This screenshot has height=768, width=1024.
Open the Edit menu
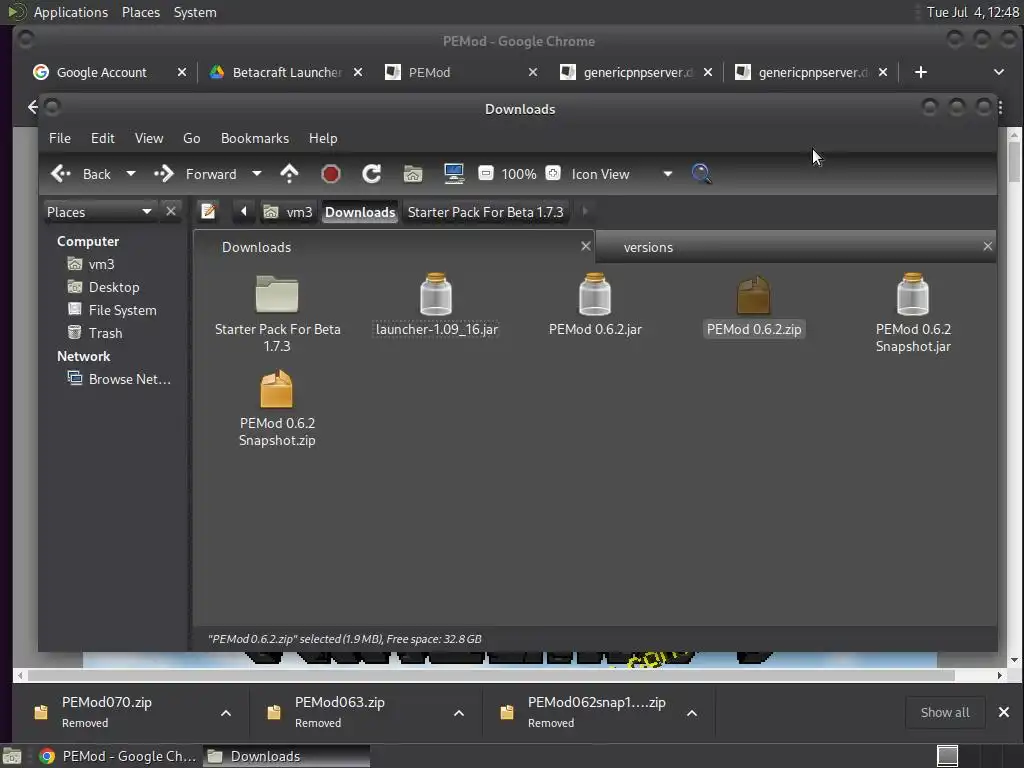[103, 138]
